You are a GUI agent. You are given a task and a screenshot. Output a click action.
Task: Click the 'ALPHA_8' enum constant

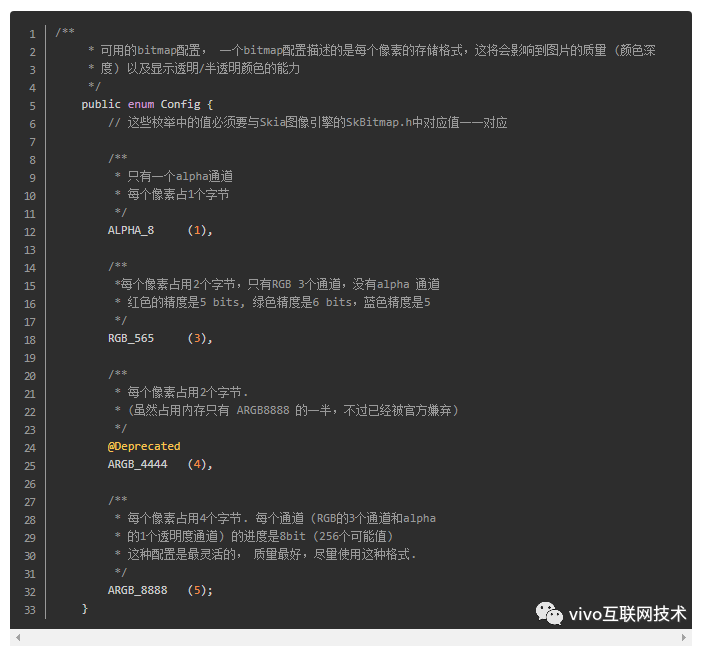[131, 230]
